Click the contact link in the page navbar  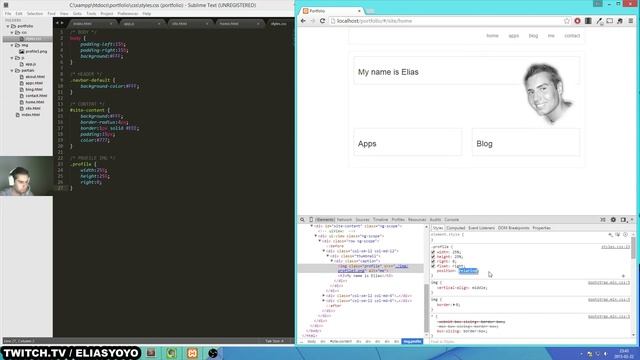[x=572, y=36]
